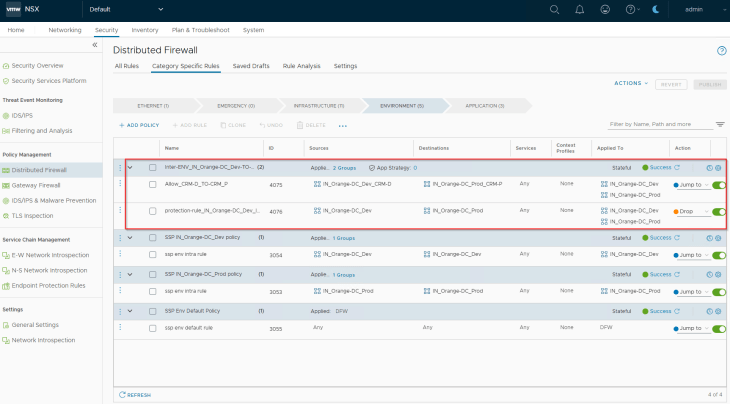Toggle off the ssp env default rule
Image resolution: width=730 pixels, height=404 pixels.
[x=718, y=328]
